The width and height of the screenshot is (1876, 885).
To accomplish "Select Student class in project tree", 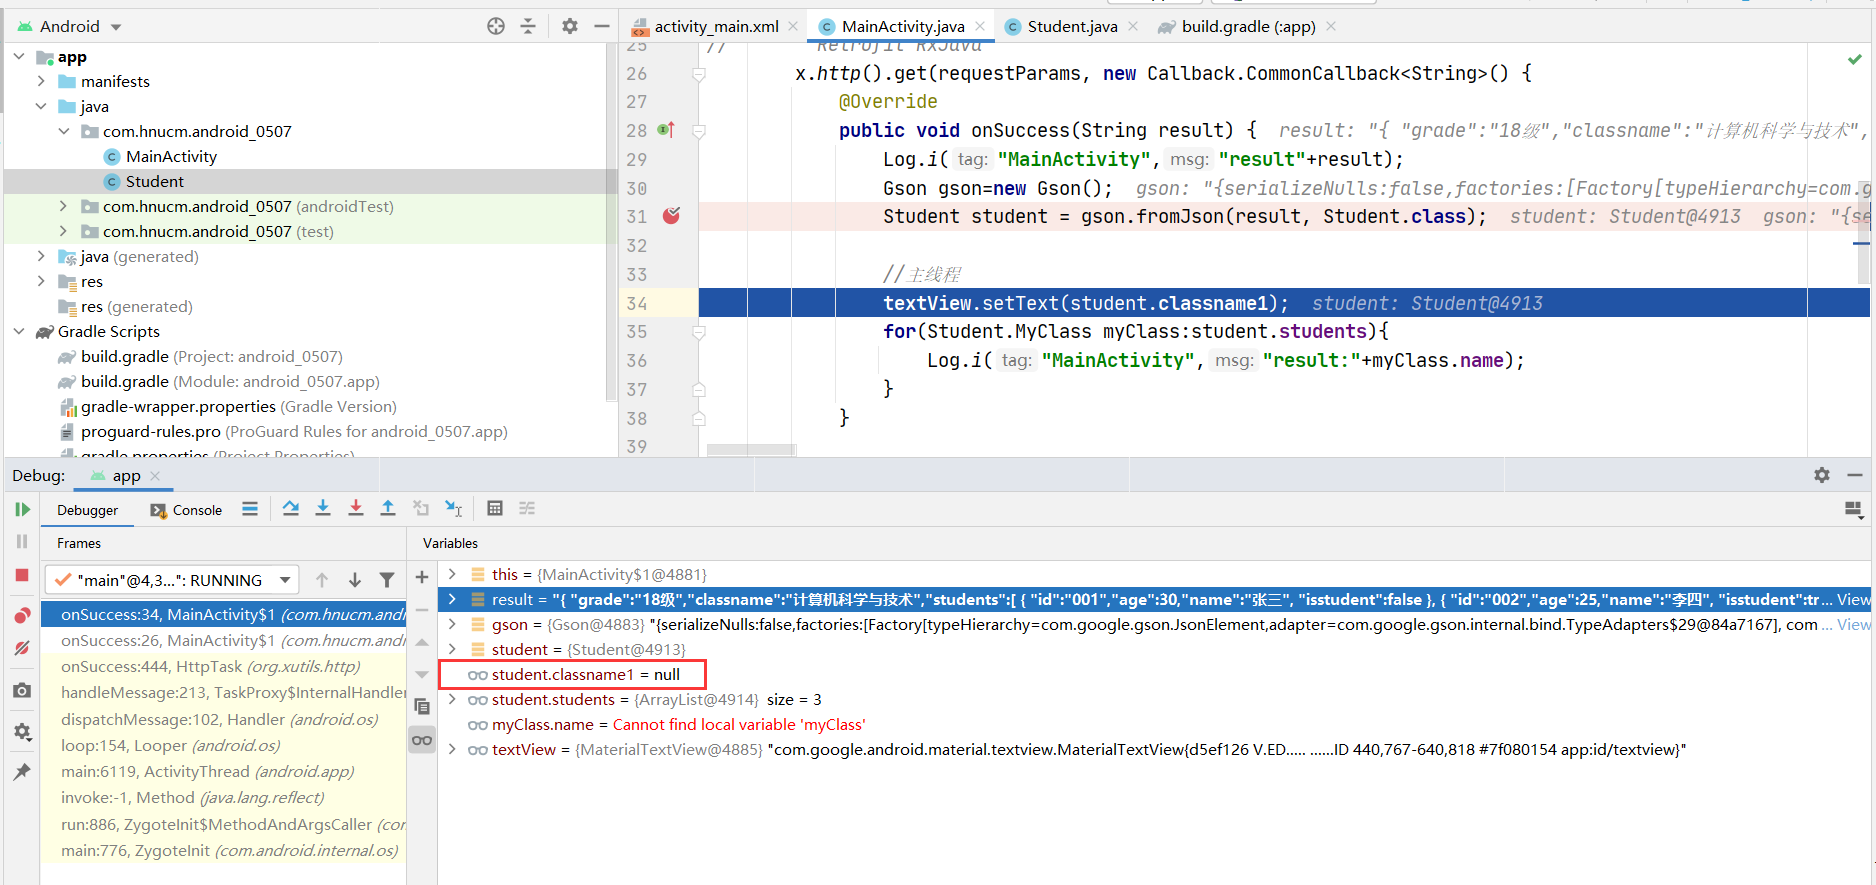I will pos(155,181).
